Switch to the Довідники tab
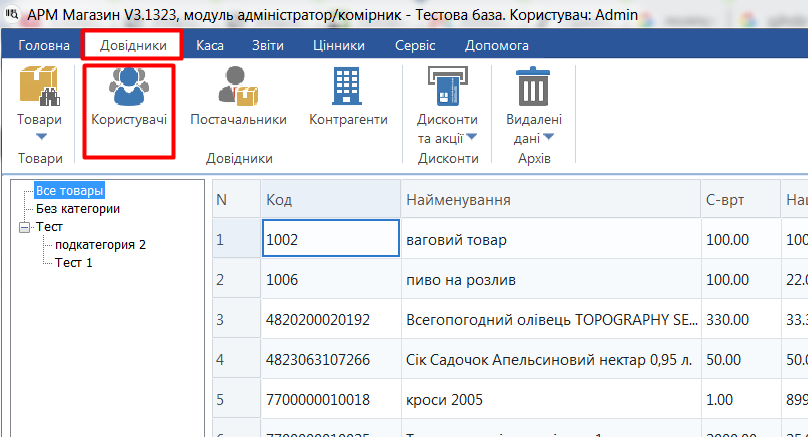The width and height of the screenshot is (808, 437). coord(133,45)
